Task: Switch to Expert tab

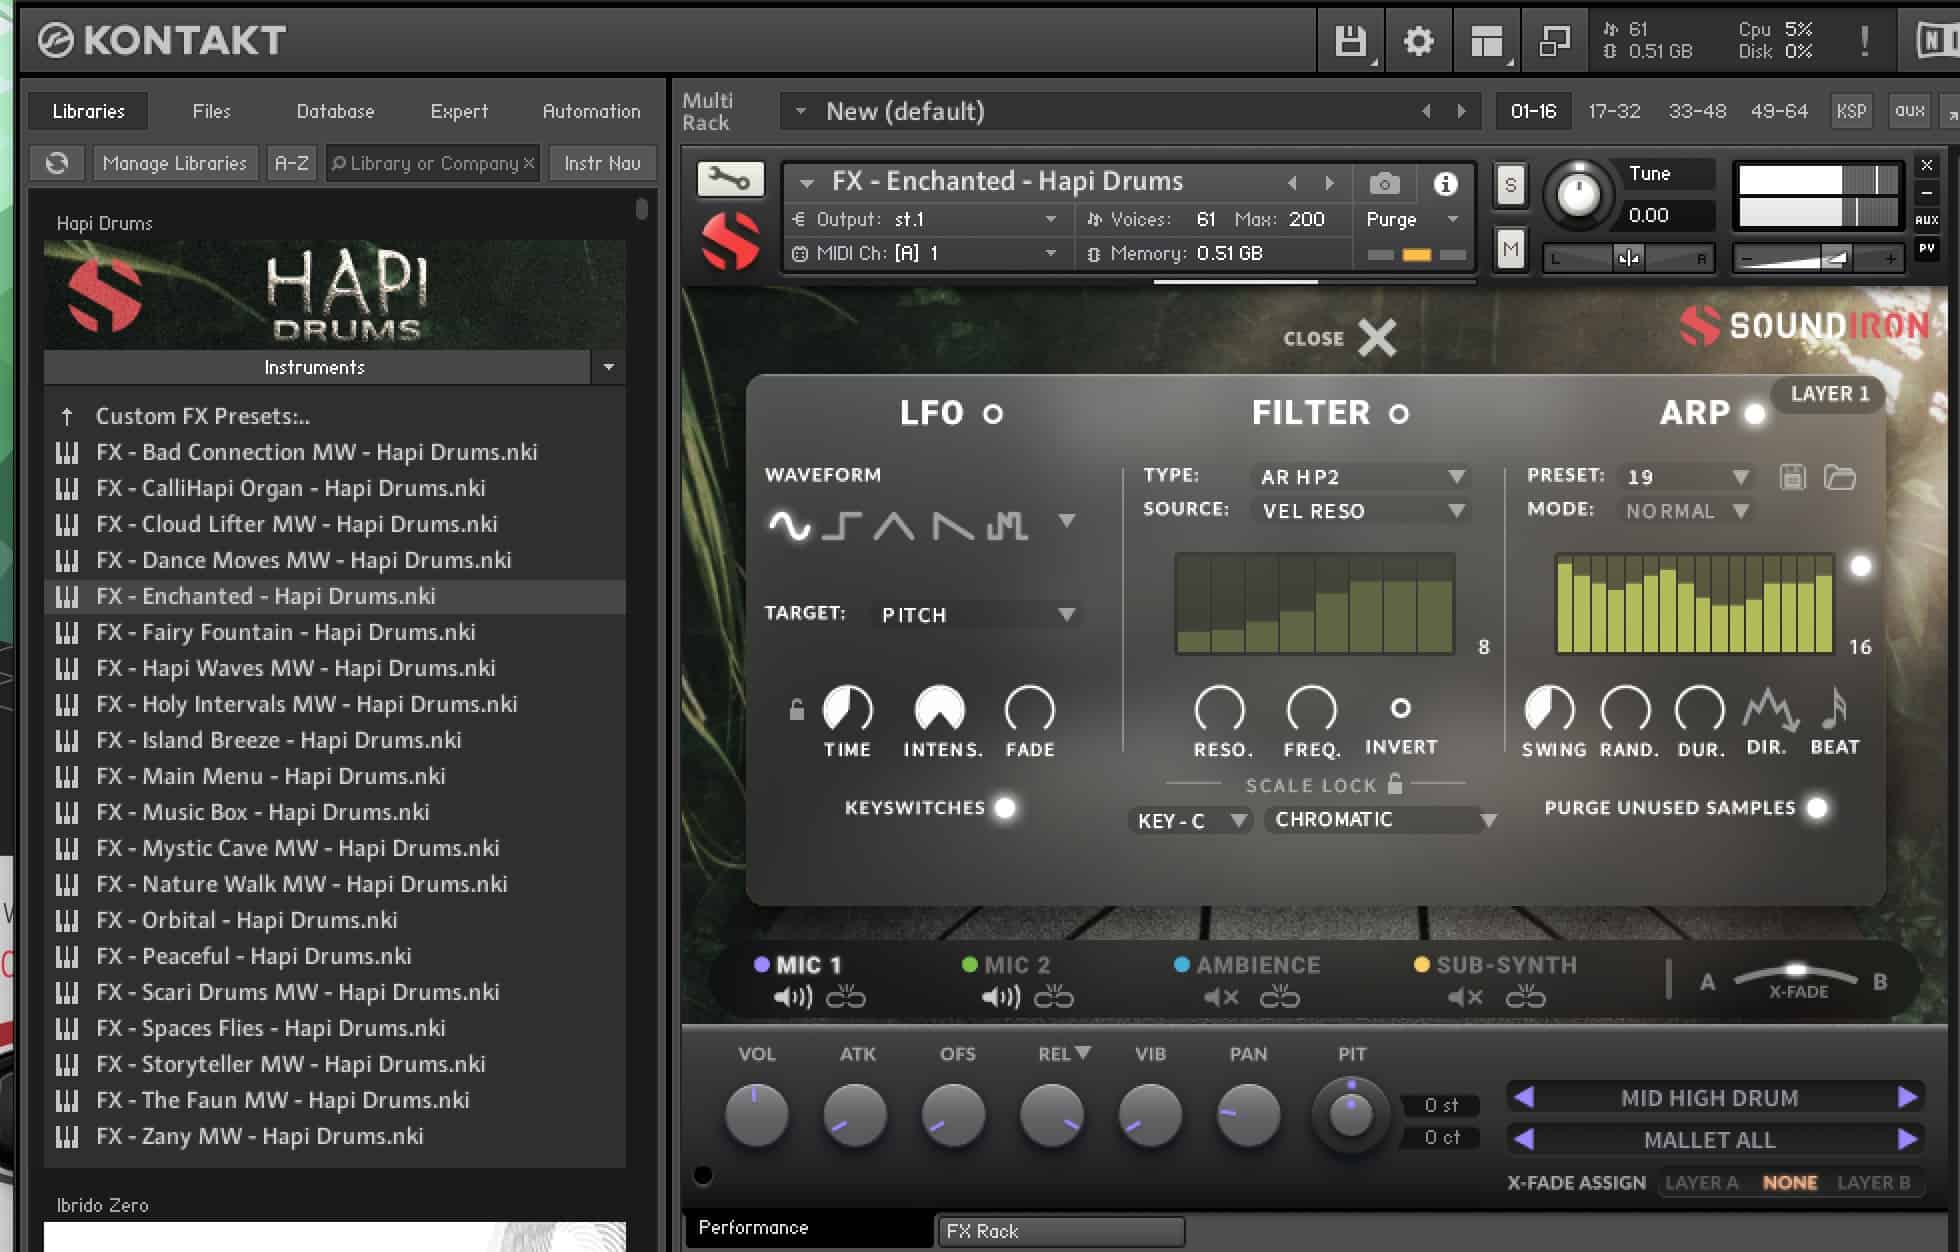Action: 459,111
